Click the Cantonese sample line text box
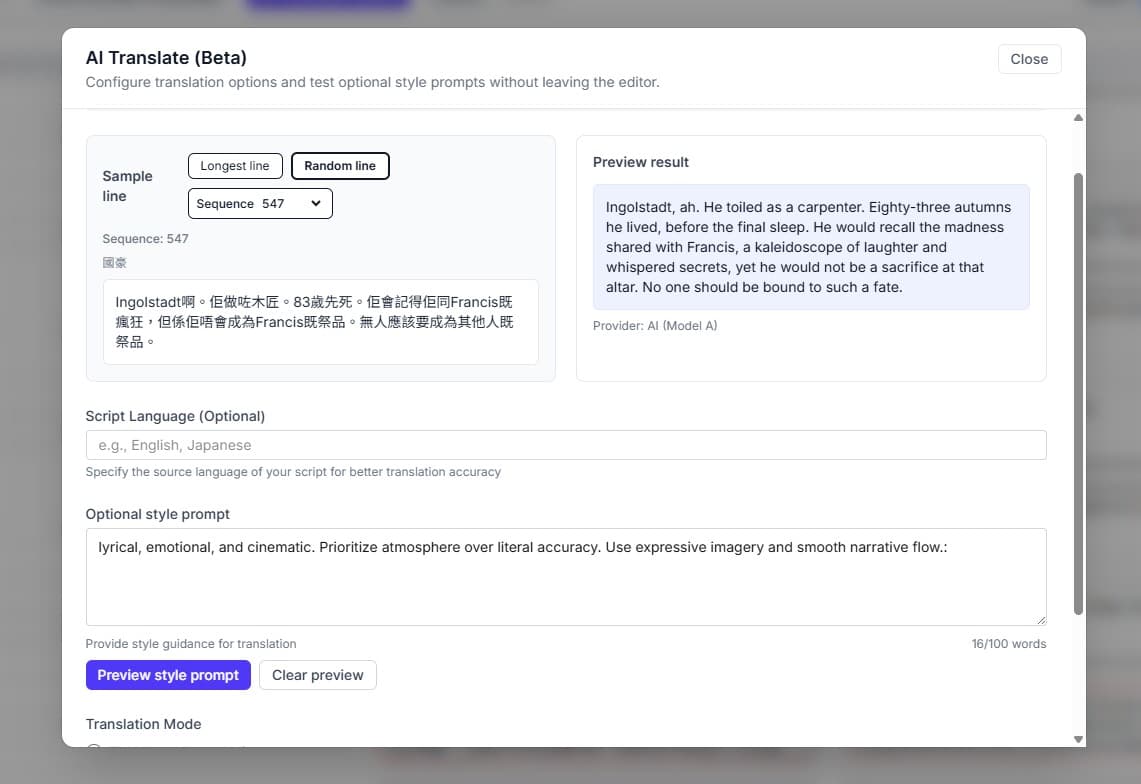The width and height of the screenshot is (1141, 784). [320, 321]
